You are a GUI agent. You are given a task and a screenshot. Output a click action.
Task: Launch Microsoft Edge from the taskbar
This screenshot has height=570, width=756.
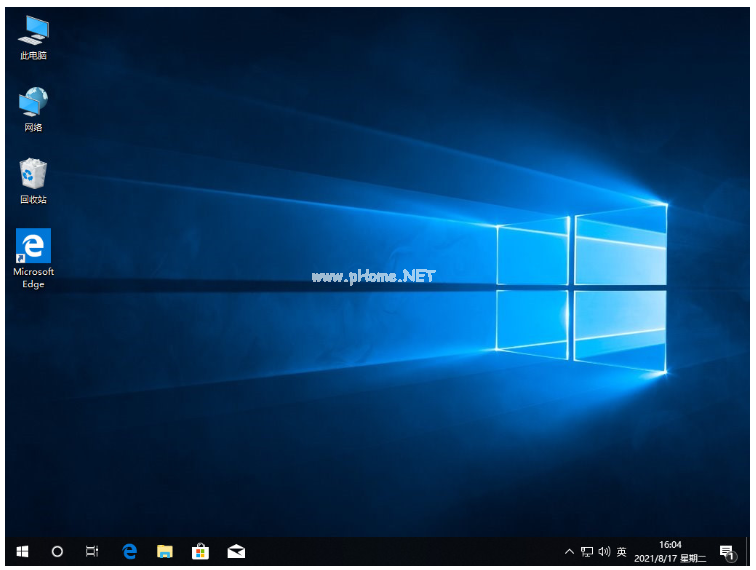(x=129, y=551)
